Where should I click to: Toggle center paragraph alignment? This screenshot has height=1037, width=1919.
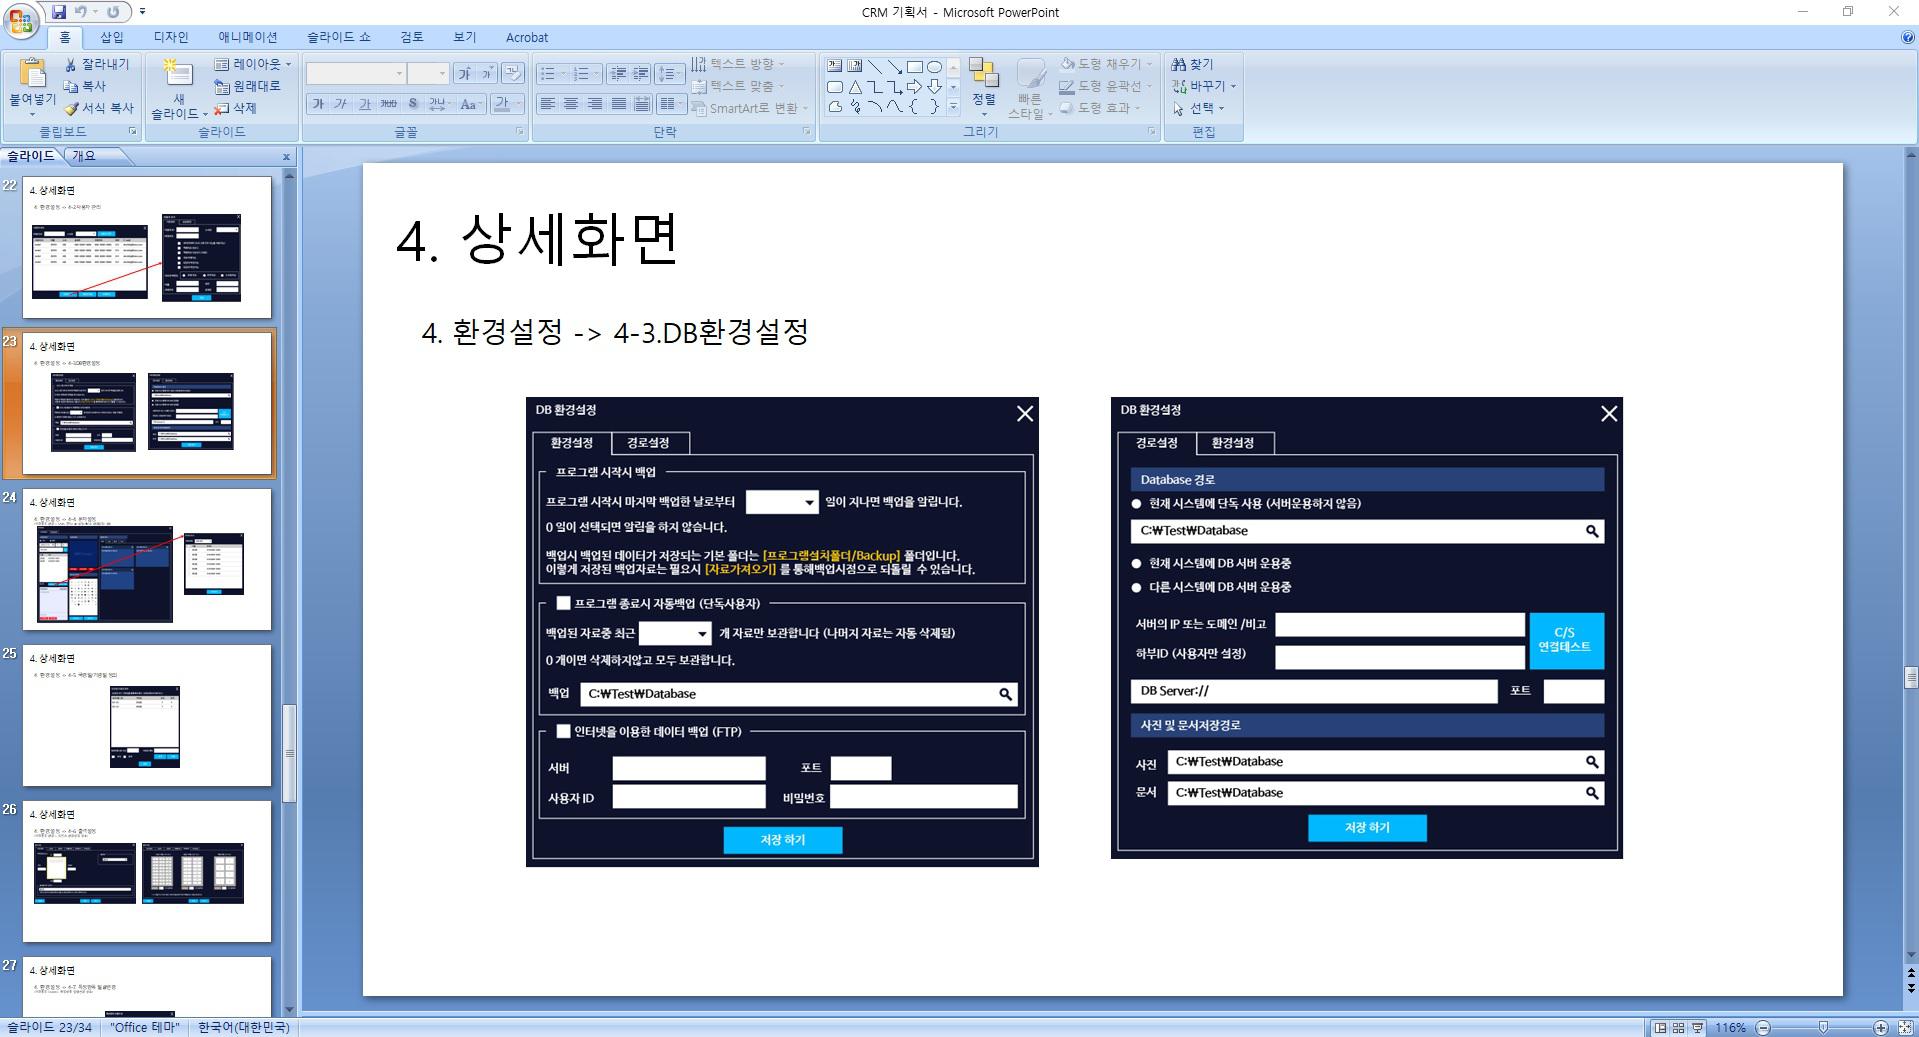point(571,104)
